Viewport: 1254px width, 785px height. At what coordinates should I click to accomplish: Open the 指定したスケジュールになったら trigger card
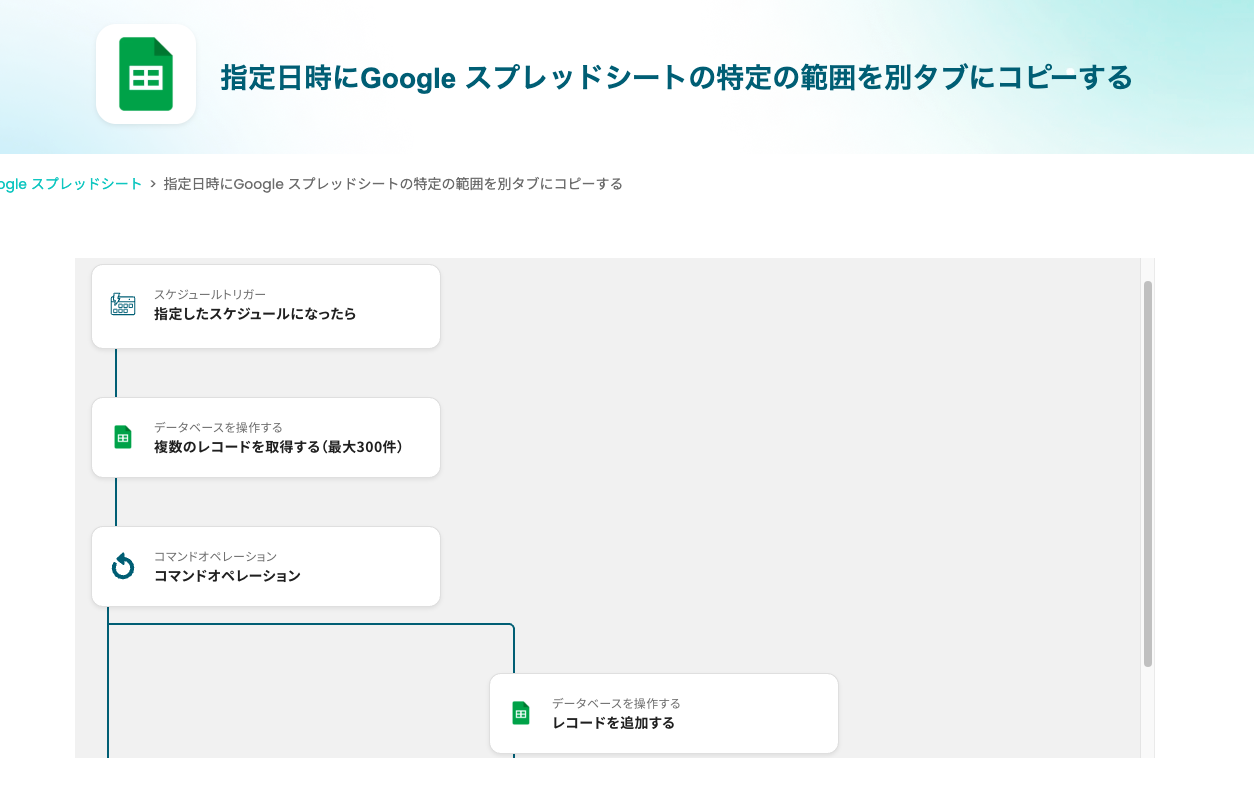pyautogui.click(x=266, y=306)
